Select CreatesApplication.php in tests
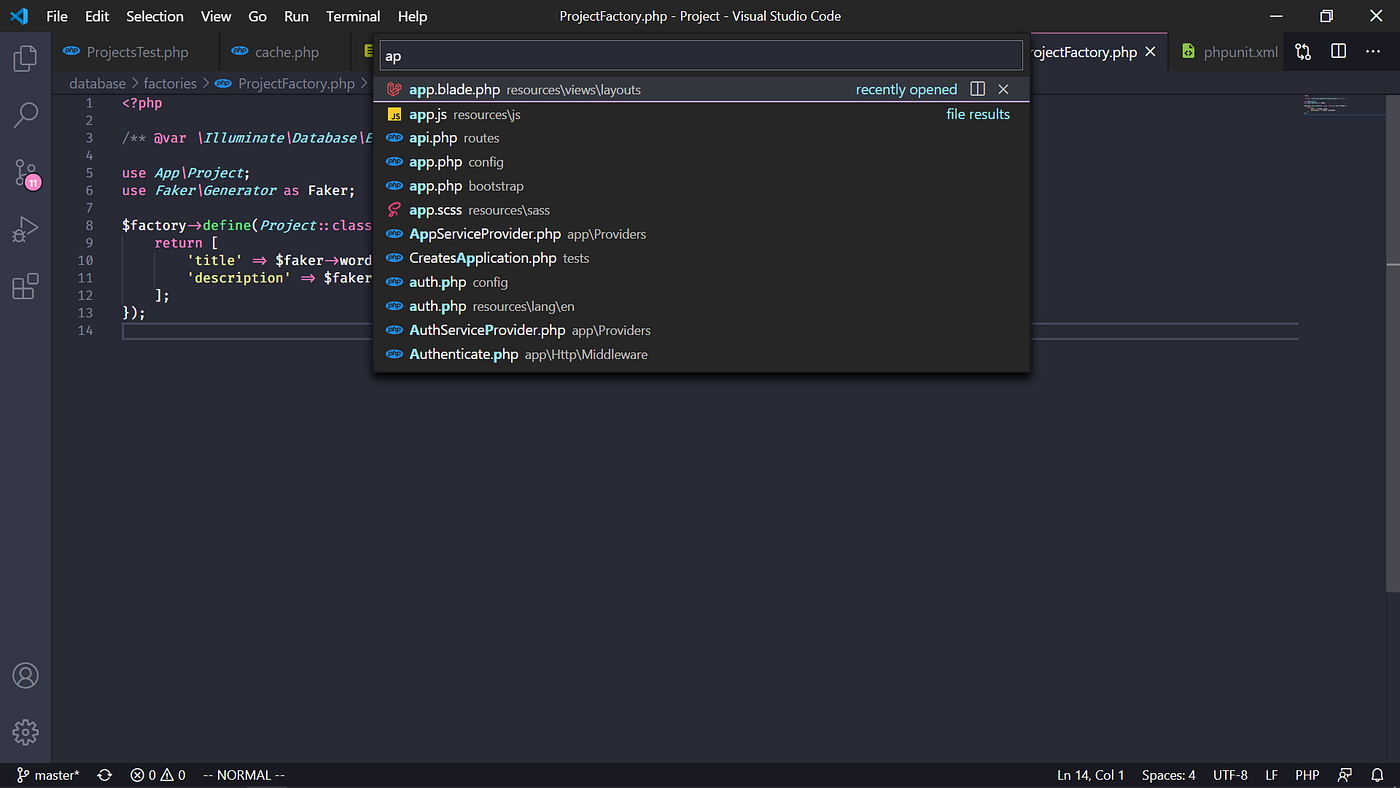This screenshot has height=788, width=1400. [x=701, y=258]
